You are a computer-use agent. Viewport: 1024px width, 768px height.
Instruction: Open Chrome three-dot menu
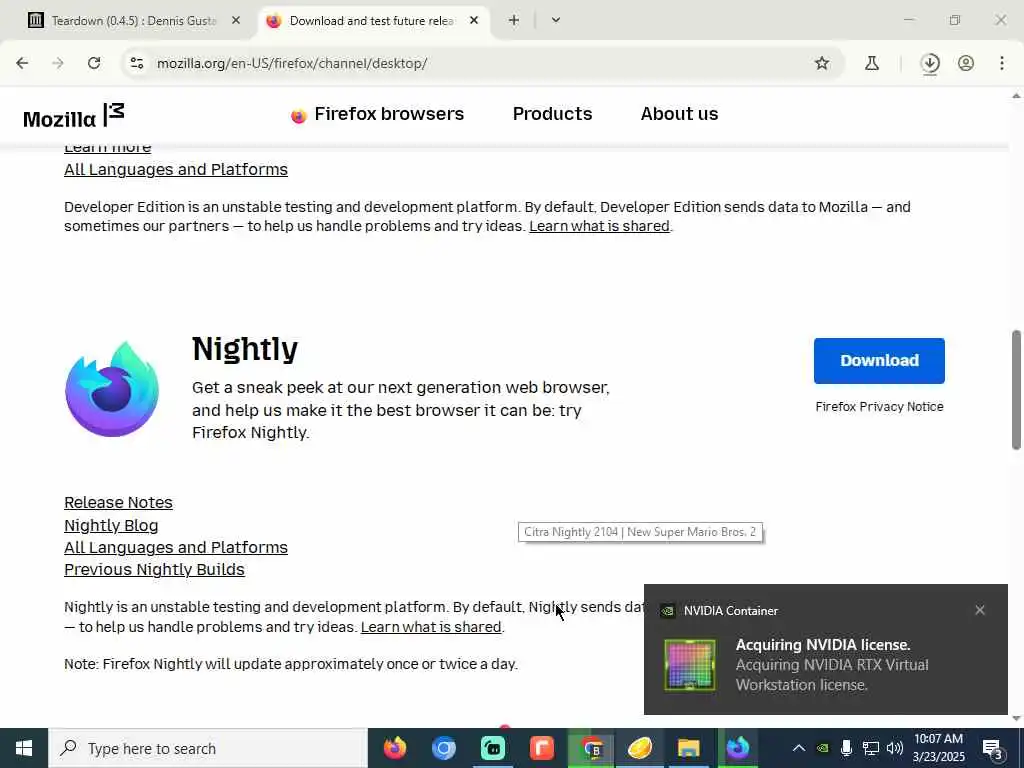[x=1002, y=63]
